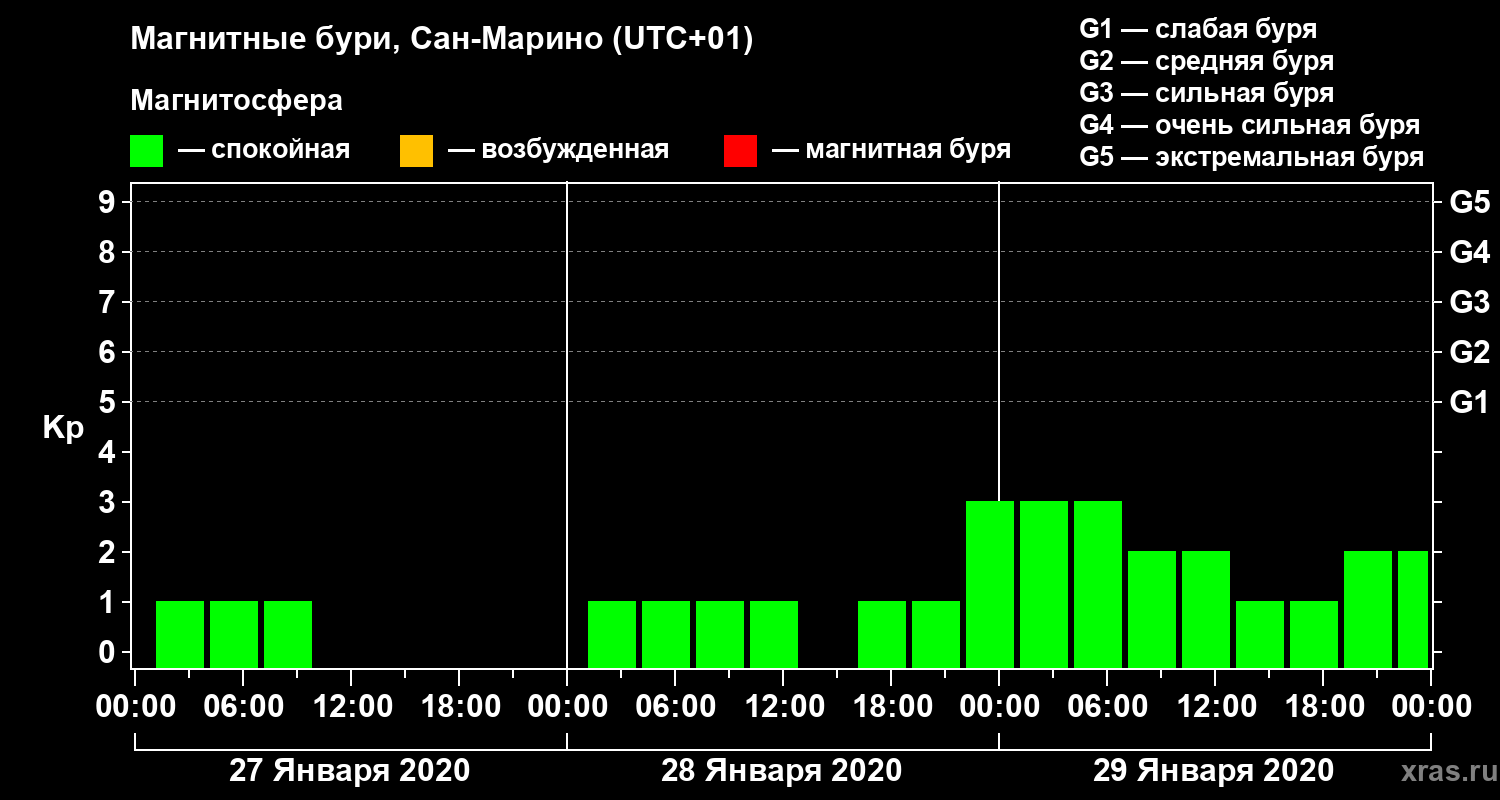
Task: Click the '18:00' time label of 27 Января
Action: (459, 707)
